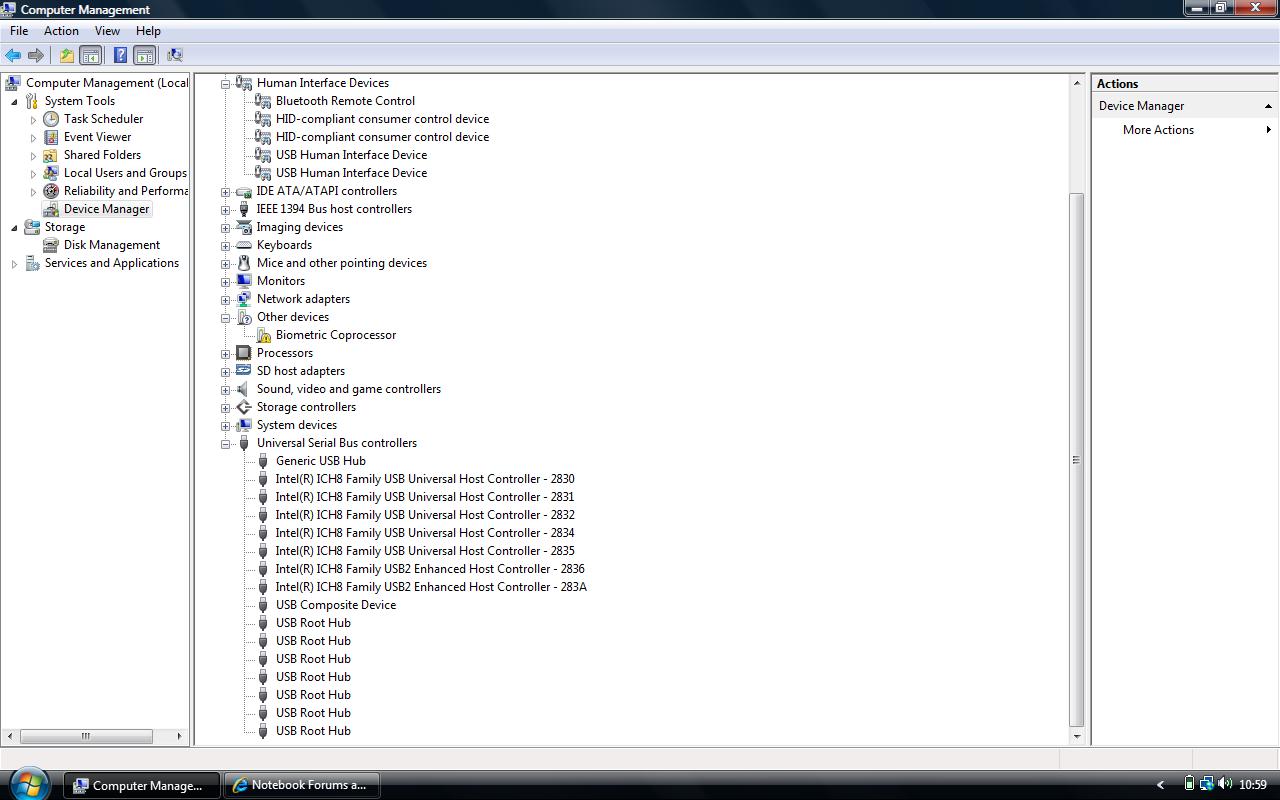Select Biometric Coprocessor device
The image size is (1280, 800).
click(336, 335)
